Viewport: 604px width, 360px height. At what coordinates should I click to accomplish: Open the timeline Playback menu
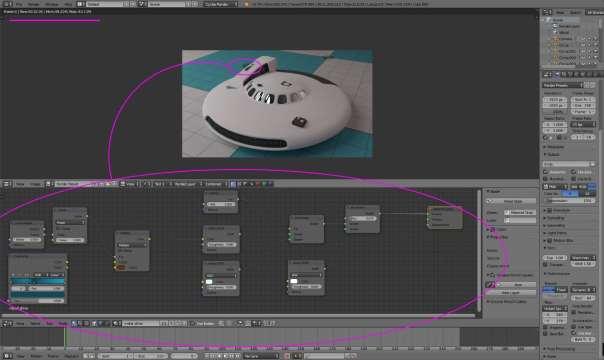click(x=71, y=356)
